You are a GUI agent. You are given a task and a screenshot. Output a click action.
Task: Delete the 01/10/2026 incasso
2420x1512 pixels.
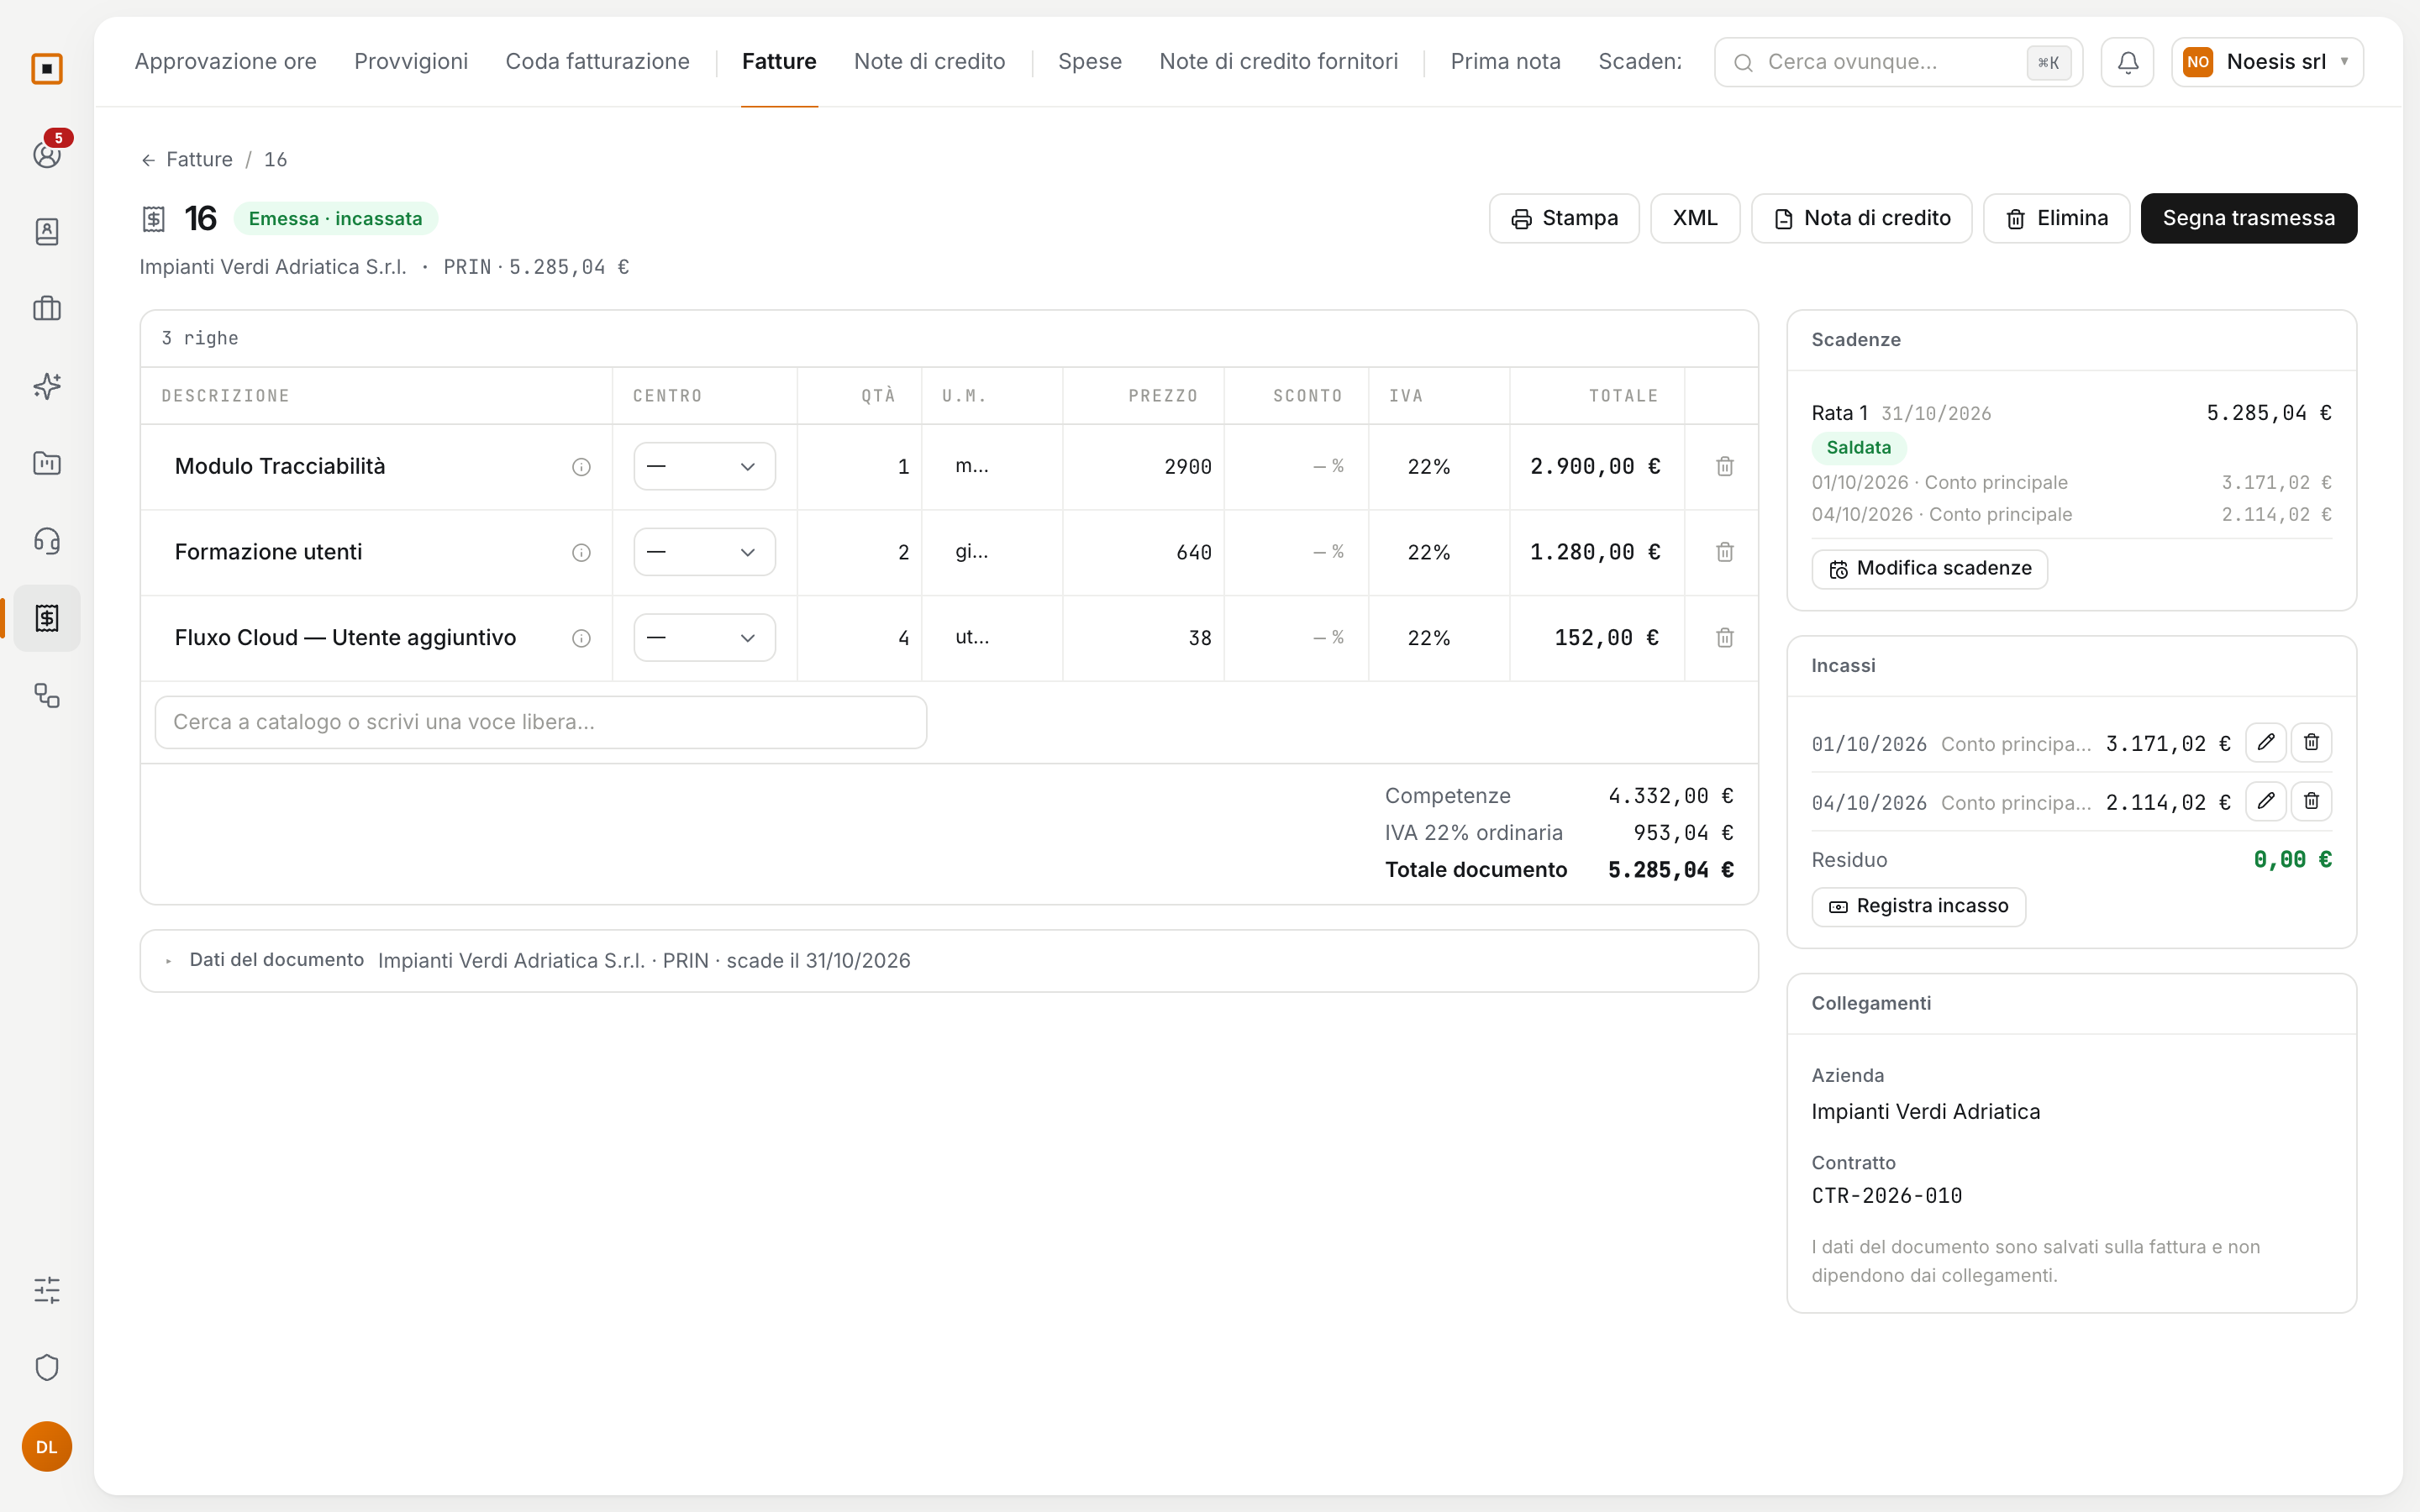(x=2311, y=742)
